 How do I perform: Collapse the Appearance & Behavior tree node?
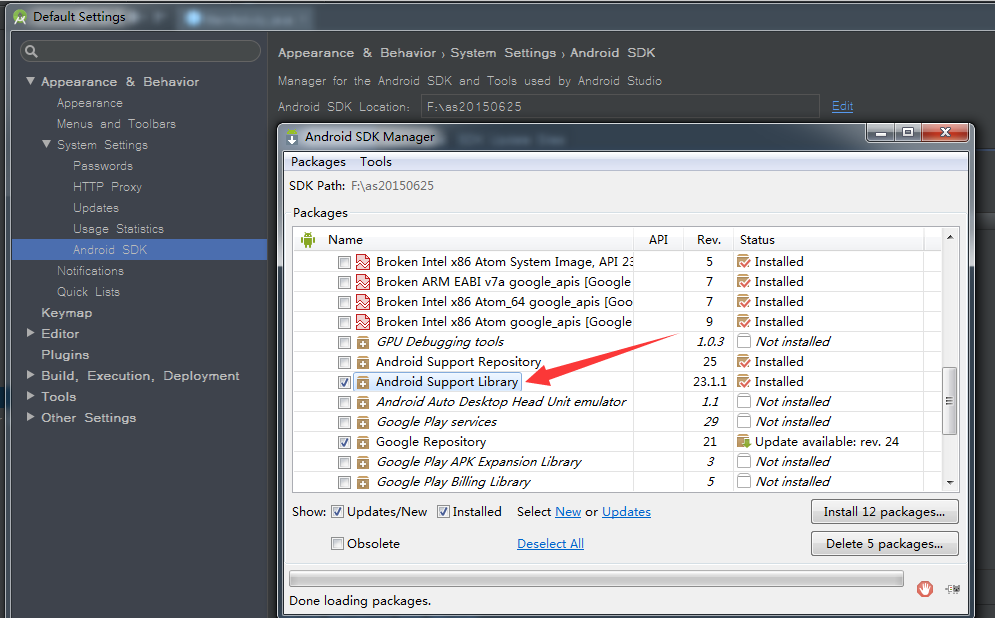click(30, 81)
